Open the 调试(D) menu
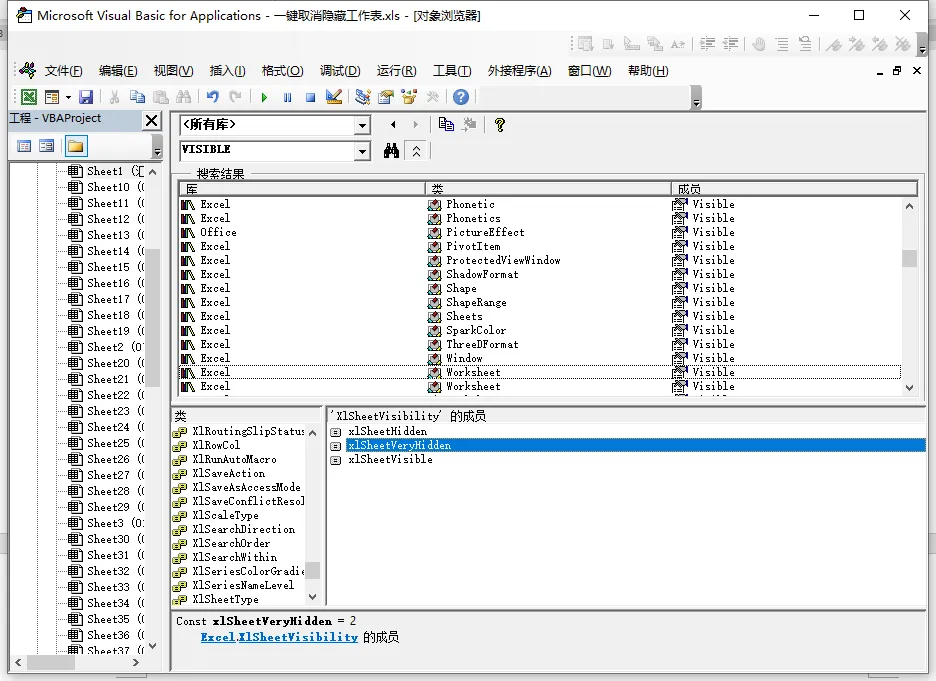Screen dimensions: 936x681 click(x=340, y=71)
